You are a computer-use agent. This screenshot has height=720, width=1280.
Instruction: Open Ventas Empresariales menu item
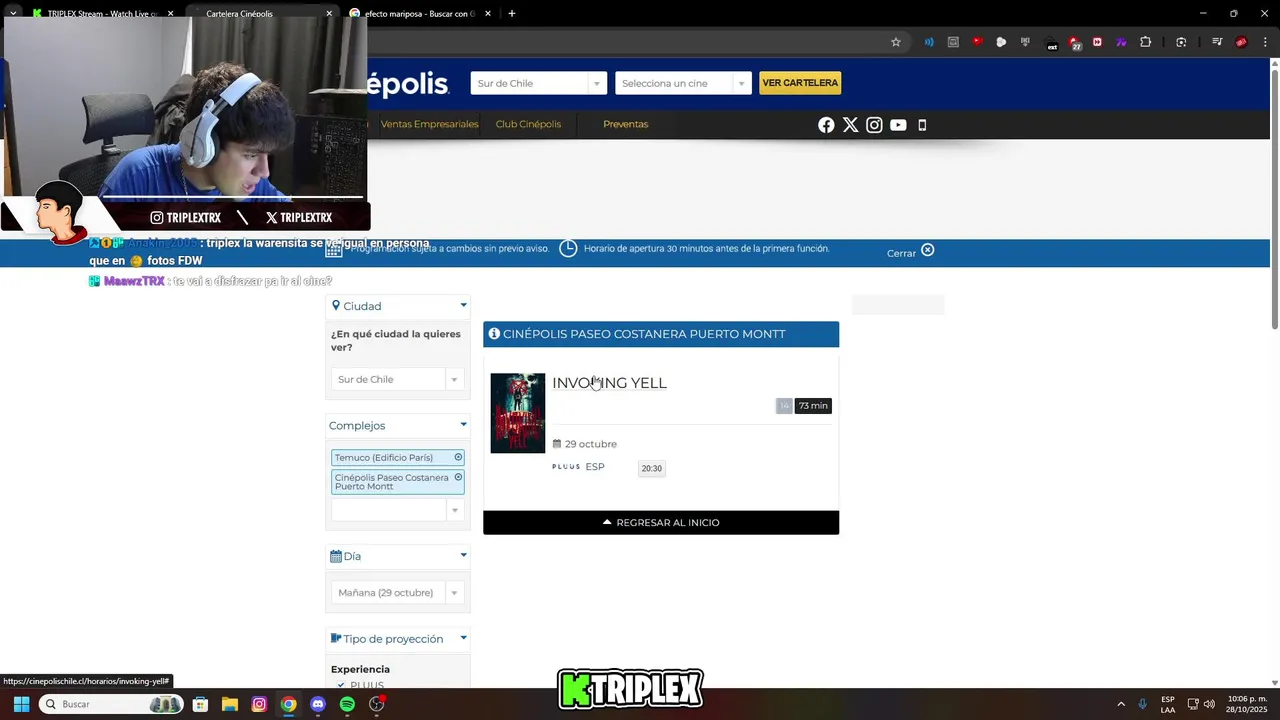tap(429, 124)
